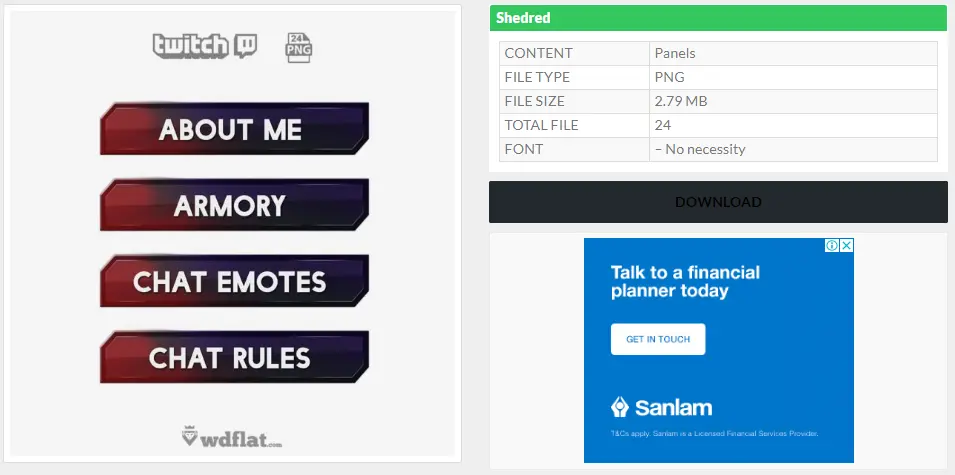Click the GET IN TOUCH button

point(658,339)
